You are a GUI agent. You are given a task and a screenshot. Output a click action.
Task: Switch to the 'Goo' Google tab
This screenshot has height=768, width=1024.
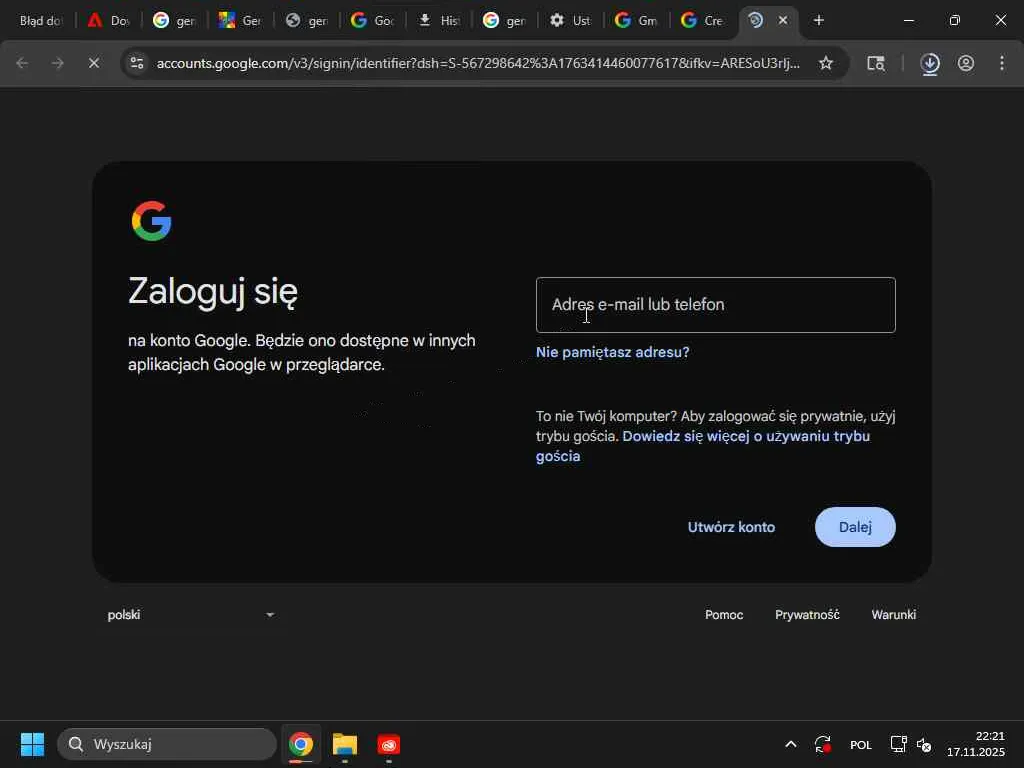pos(372,20)
